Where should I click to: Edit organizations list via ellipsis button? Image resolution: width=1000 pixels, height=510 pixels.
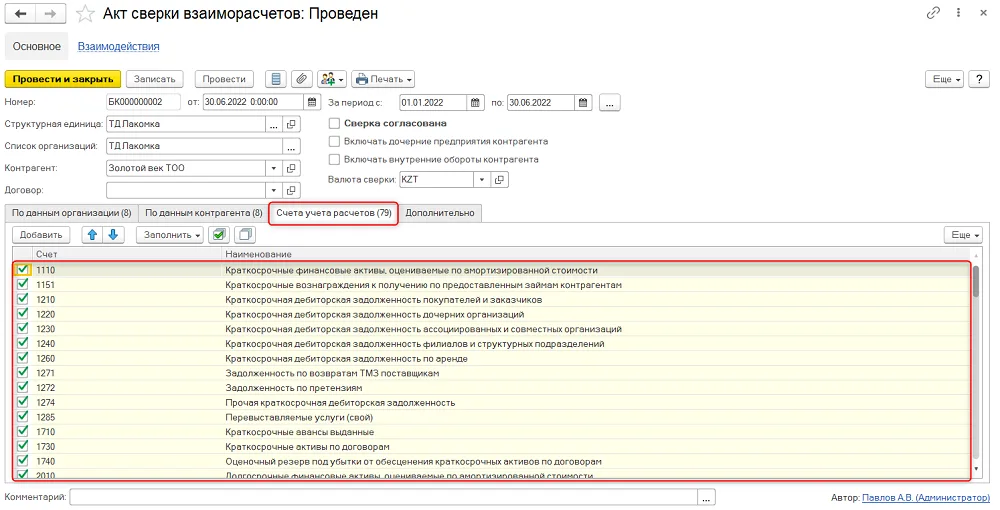point(291,146)
